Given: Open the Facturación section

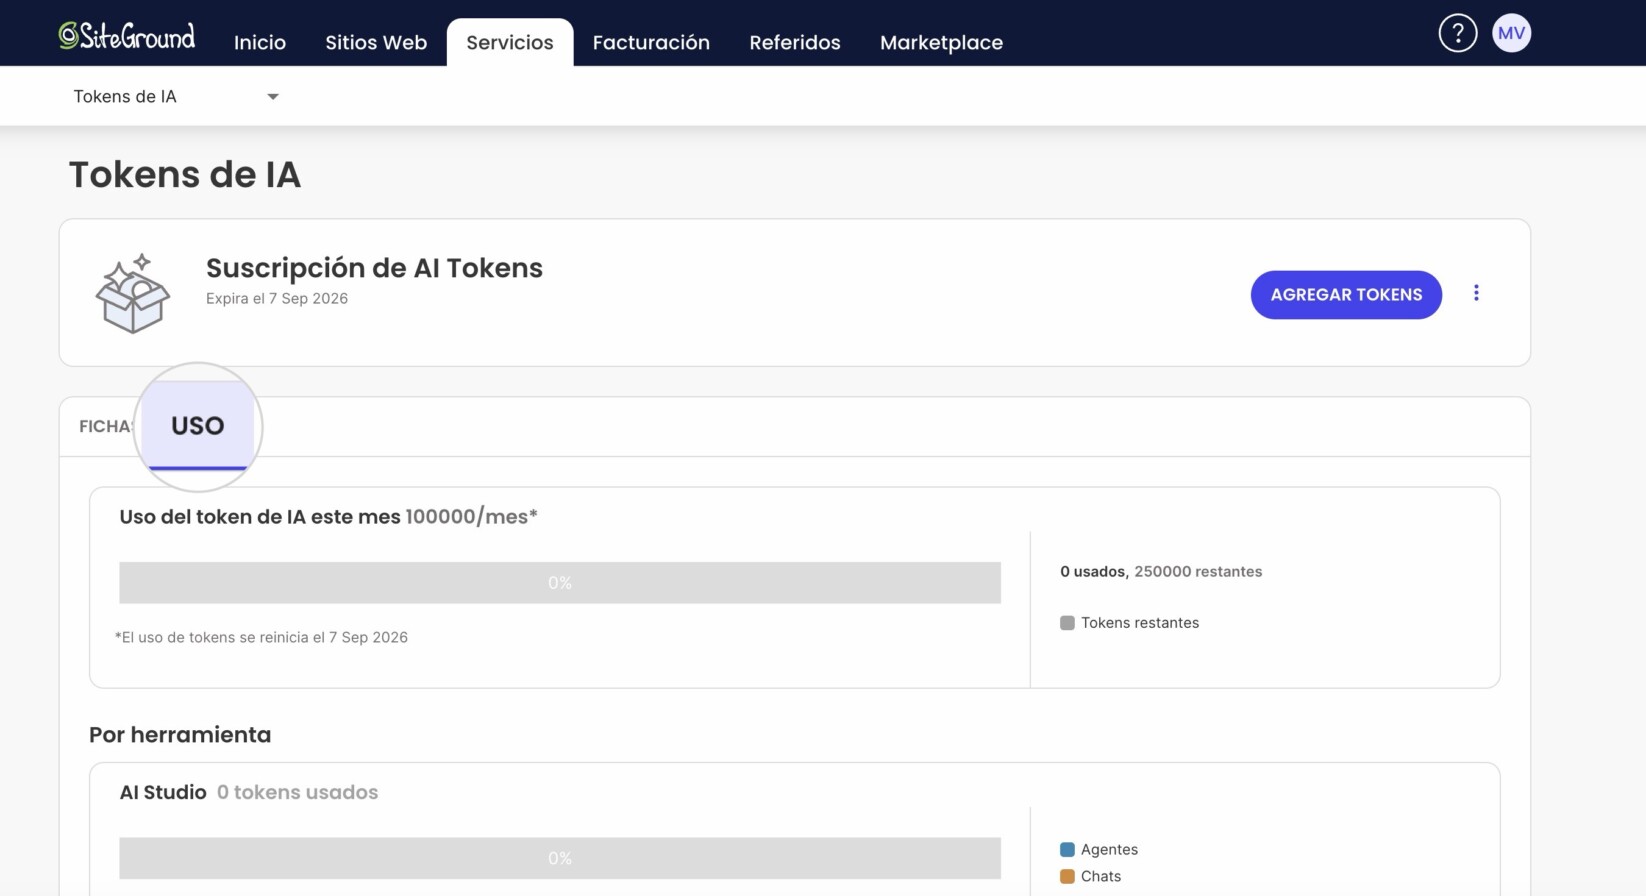Looking at the screenshot, I should (x=651, y=42).
